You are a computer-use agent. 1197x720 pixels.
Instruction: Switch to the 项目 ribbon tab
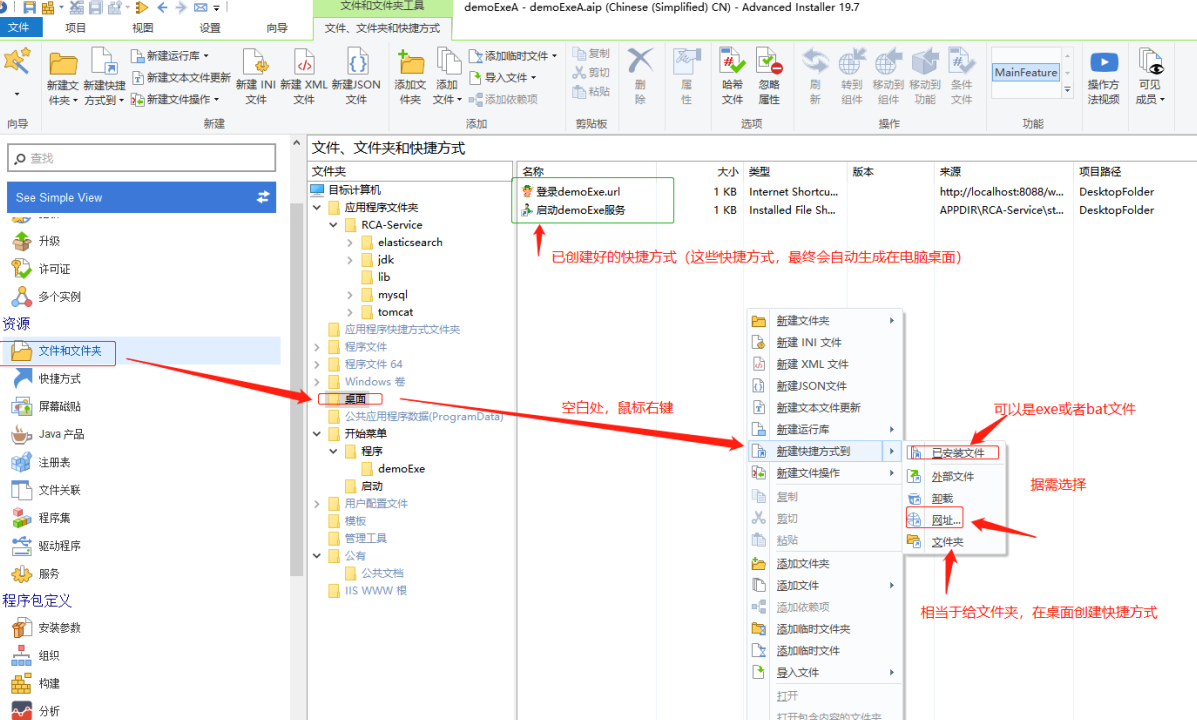coord(76,27)
